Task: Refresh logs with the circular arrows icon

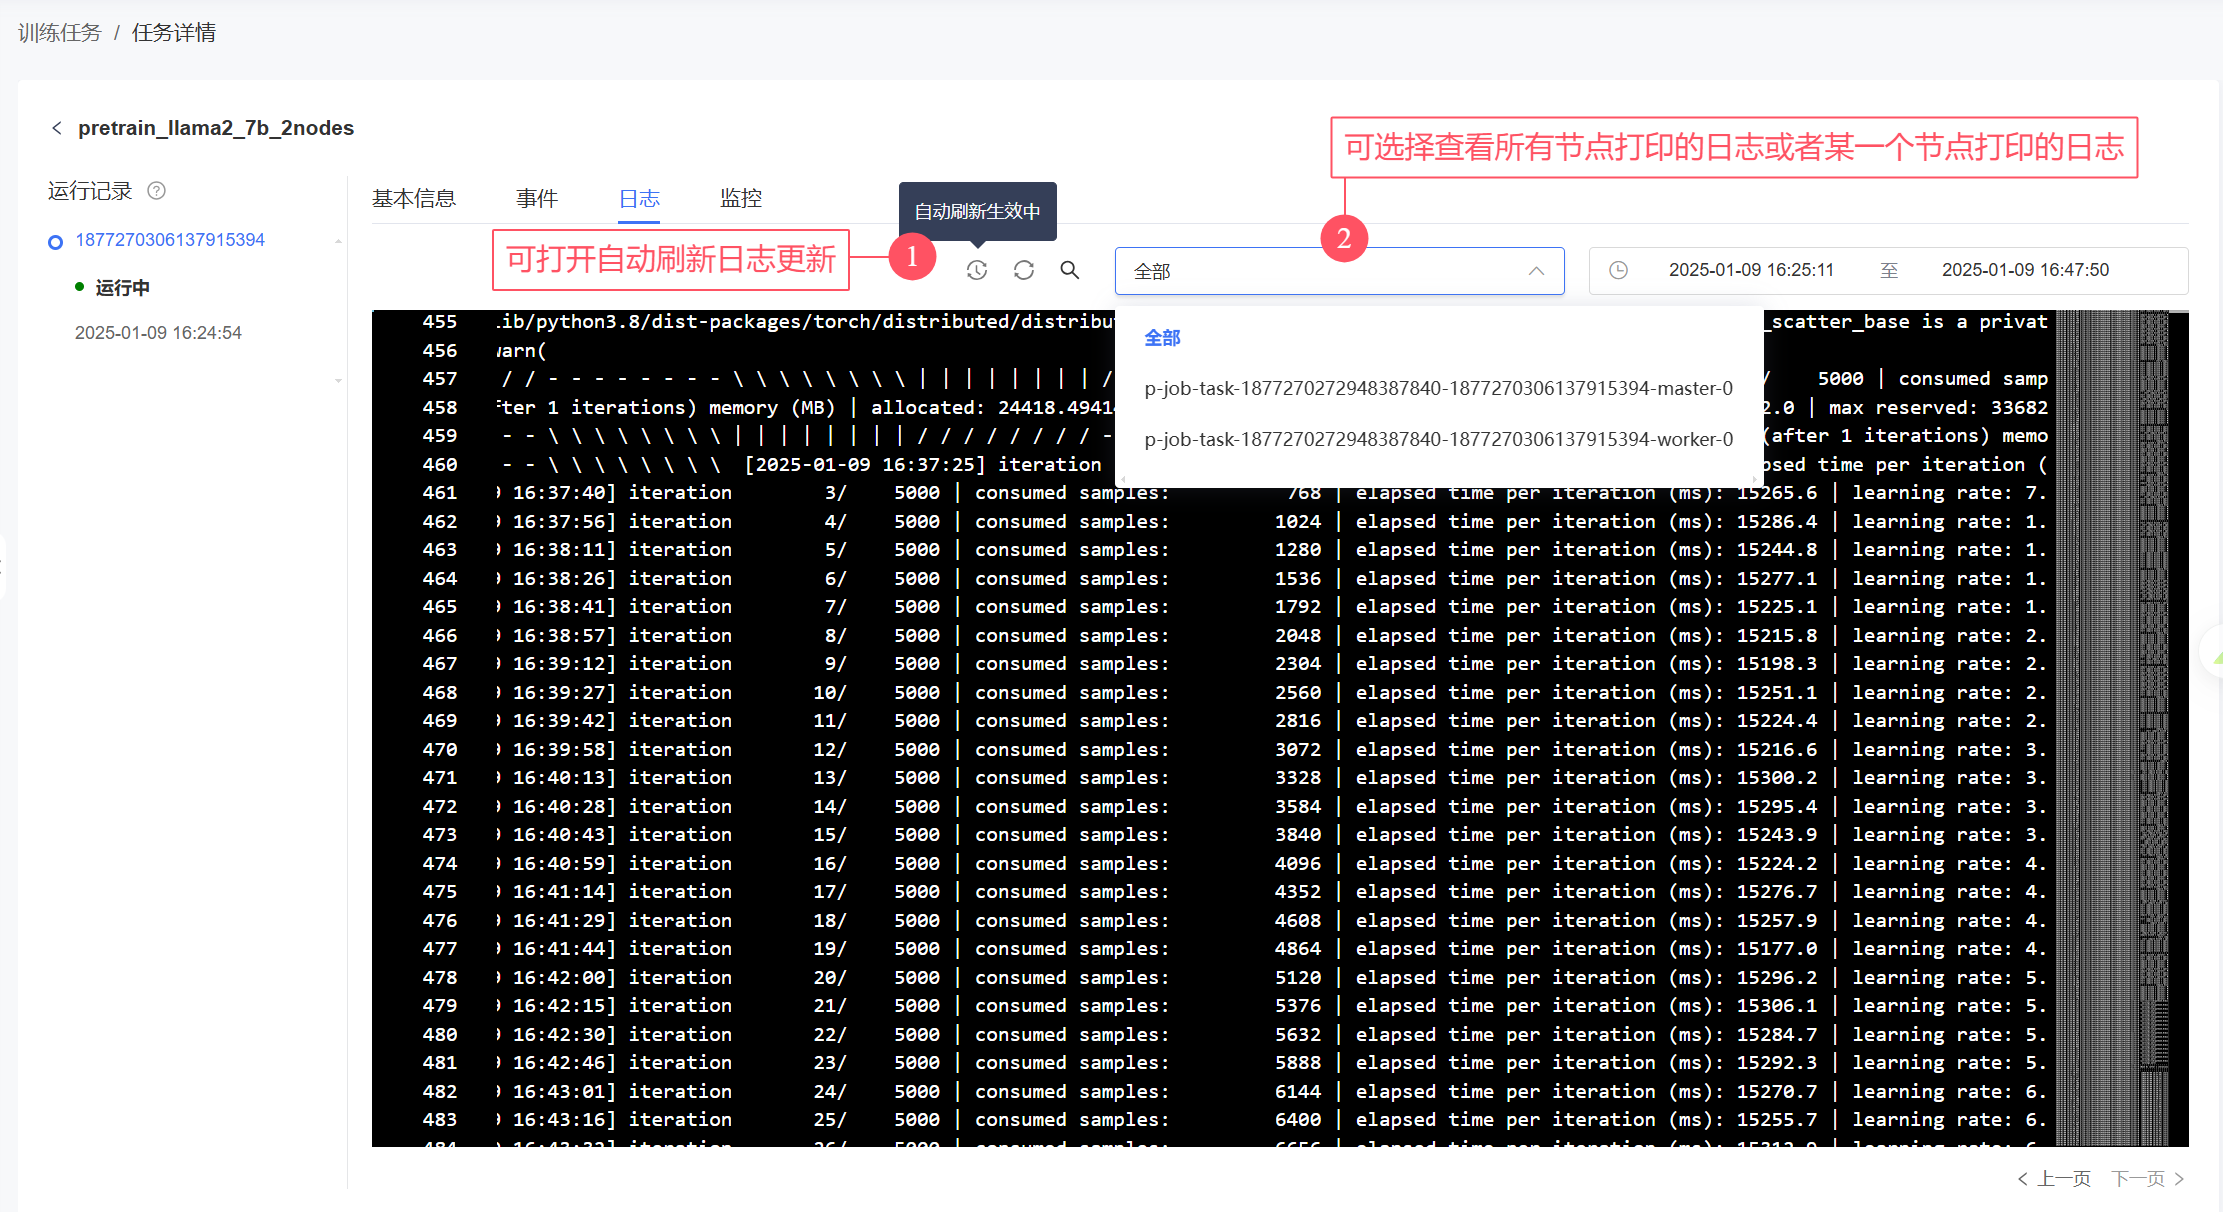Action: (1023, 270)
